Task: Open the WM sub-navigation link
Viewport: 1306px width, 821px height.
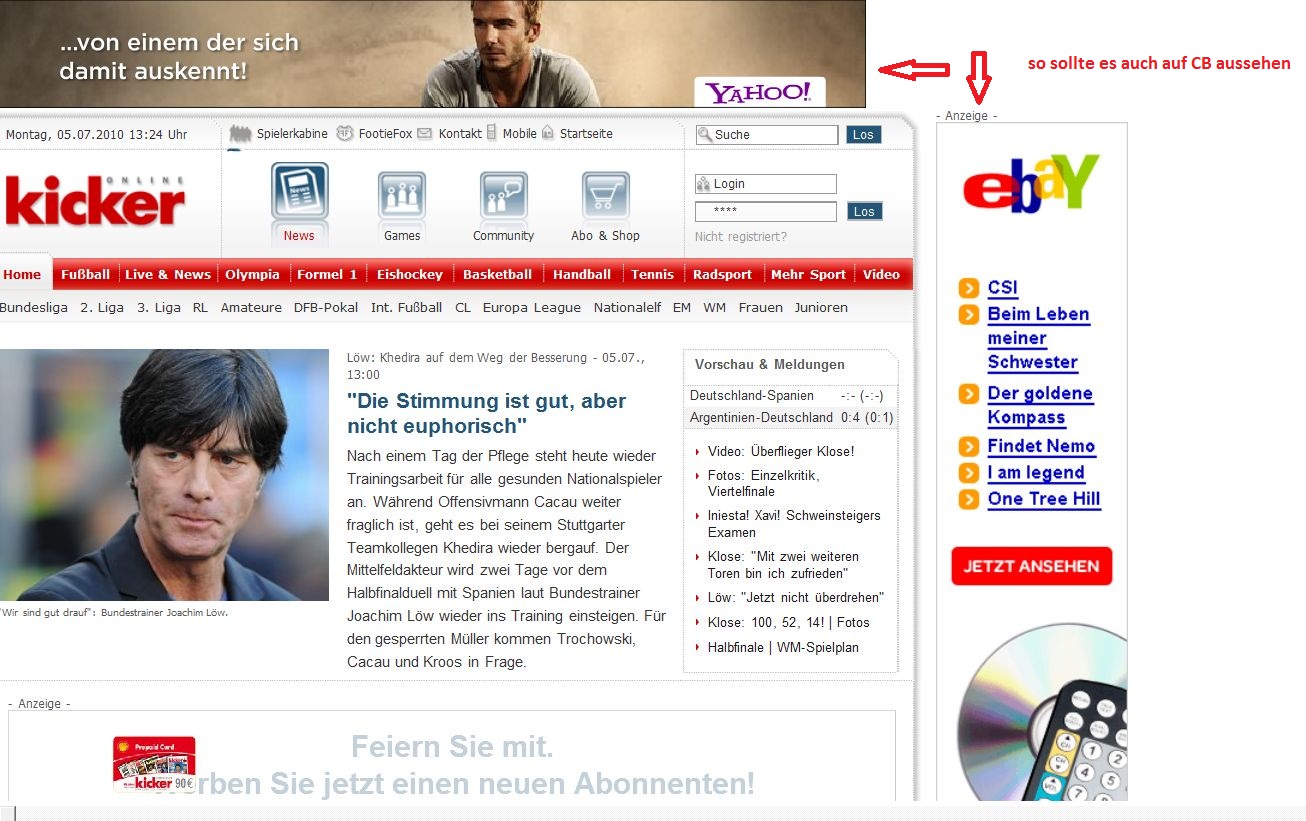Action: (714, 307)
